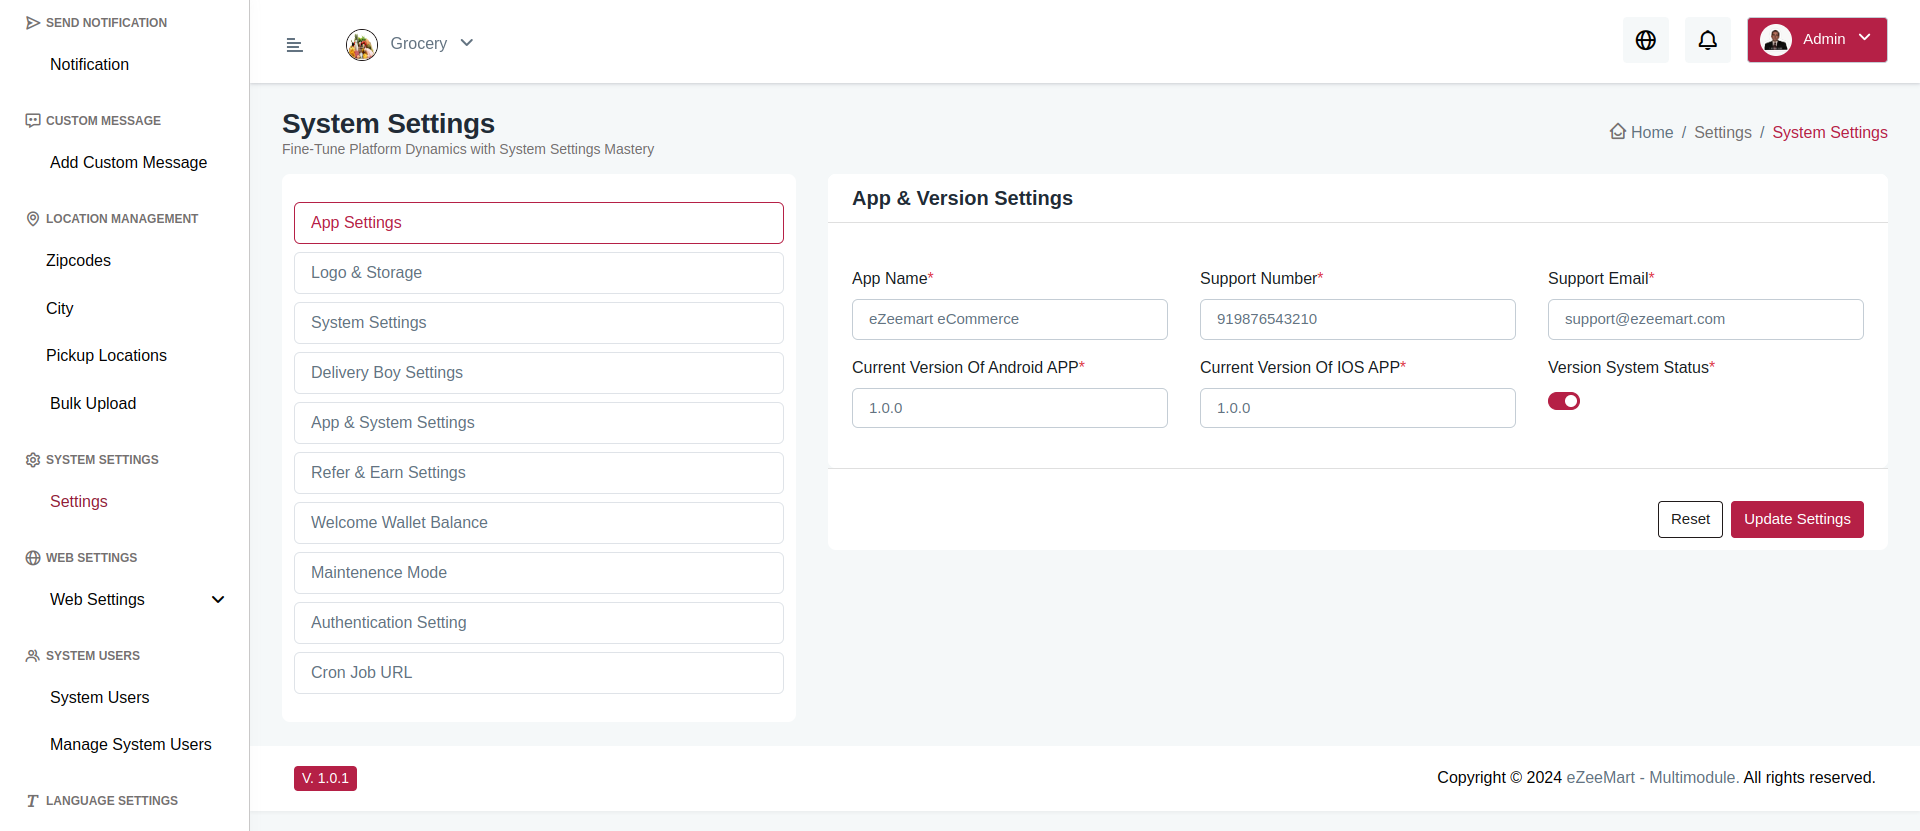
Task: Click the Location Management pin icon
Action: pyautogui.click(x=33, y=219)
